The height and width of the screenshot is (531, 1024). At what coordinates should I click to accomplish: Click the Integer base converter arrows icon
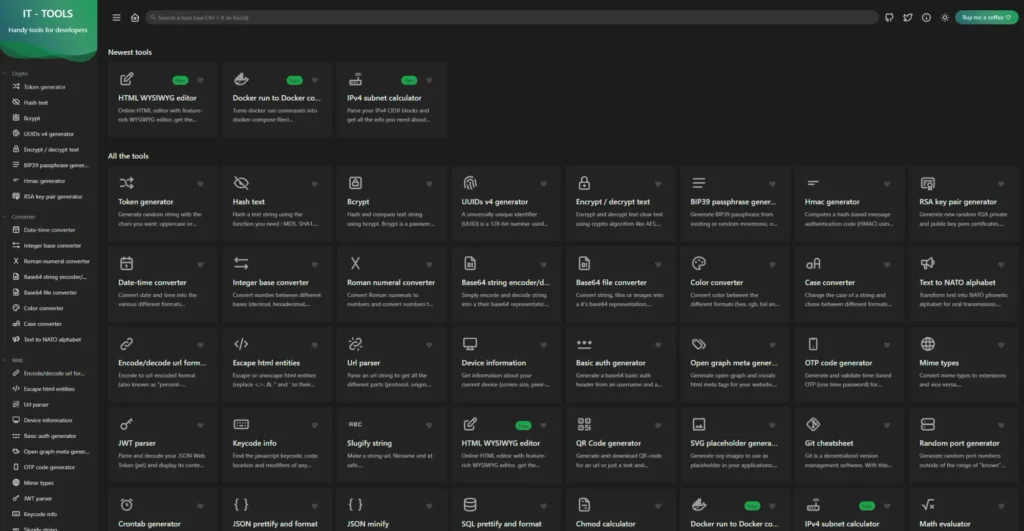point(241,263)
